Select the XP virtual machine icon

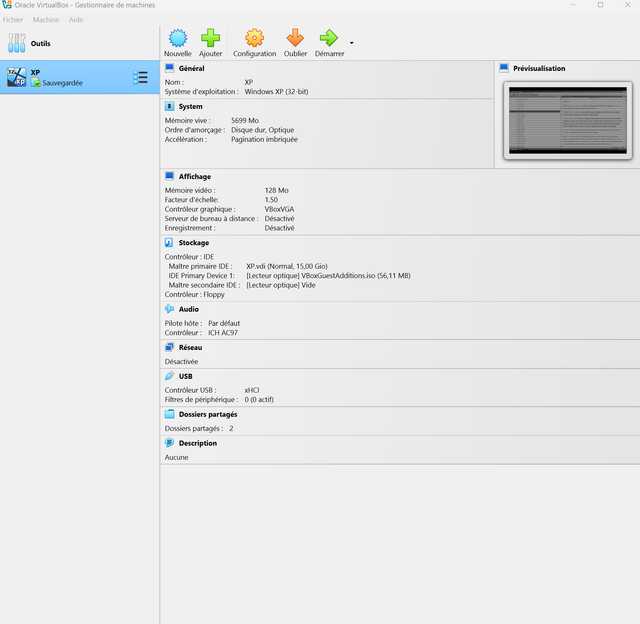[17, 77]
